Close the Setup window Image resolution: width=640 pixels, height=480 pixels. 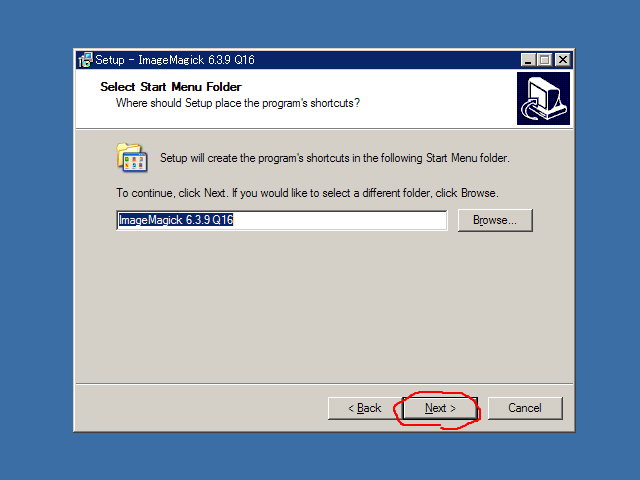coord(563,60)
